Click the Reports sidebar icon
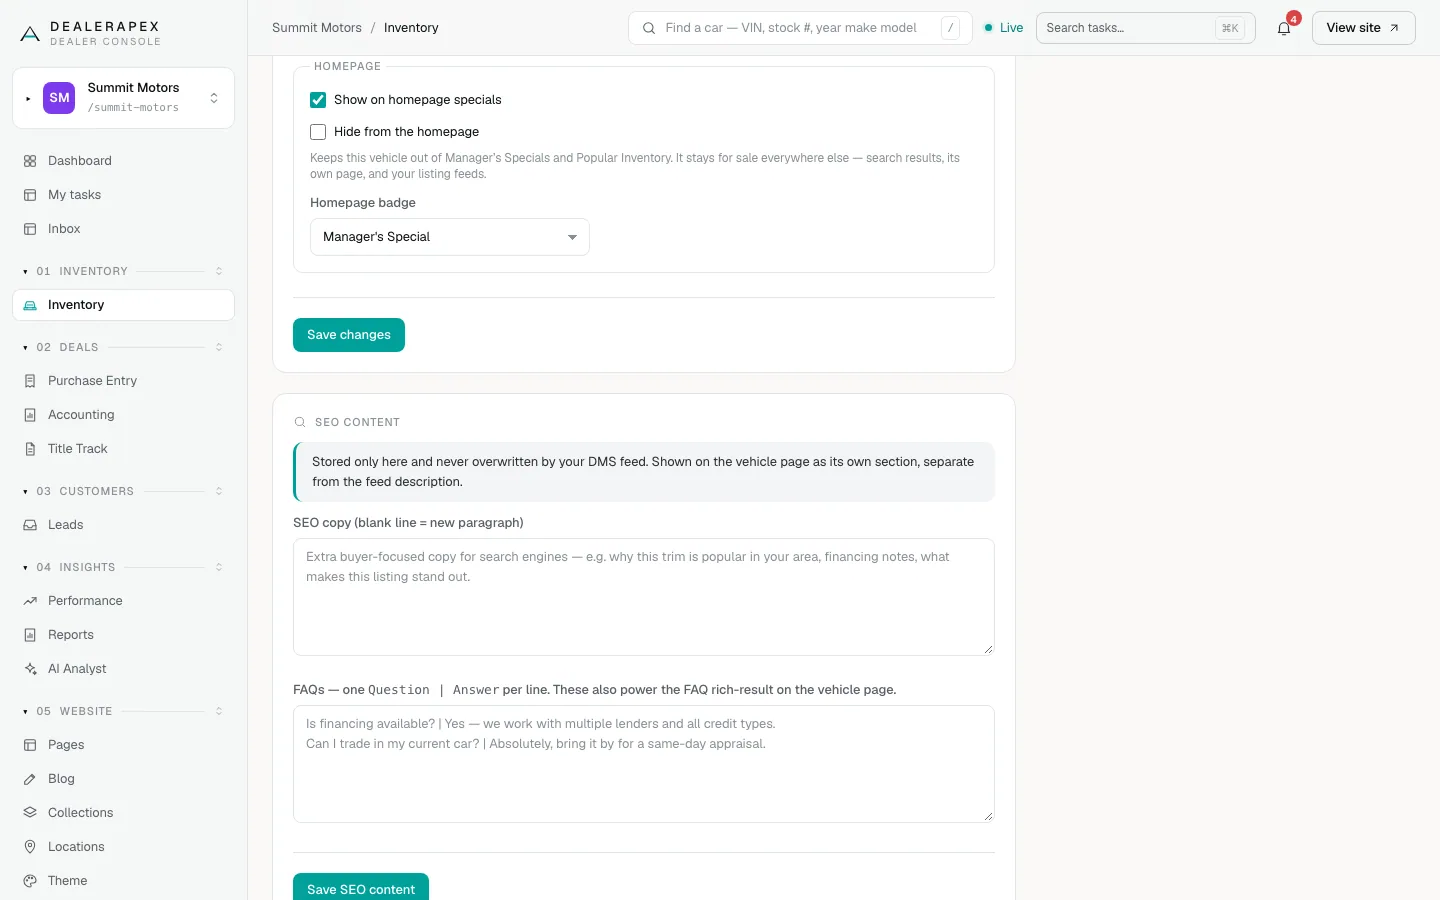Screen dimensions: 1440x900 point(30,635)
